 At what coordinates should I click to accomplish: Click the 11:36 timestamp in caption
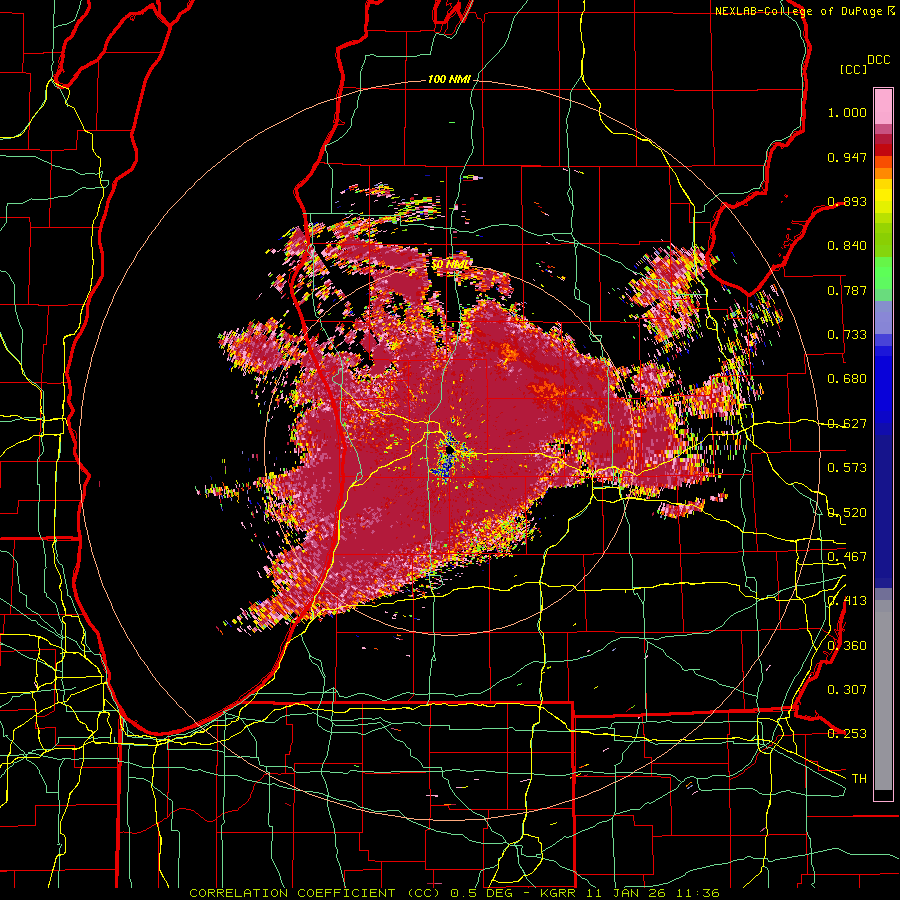(700, 893)
